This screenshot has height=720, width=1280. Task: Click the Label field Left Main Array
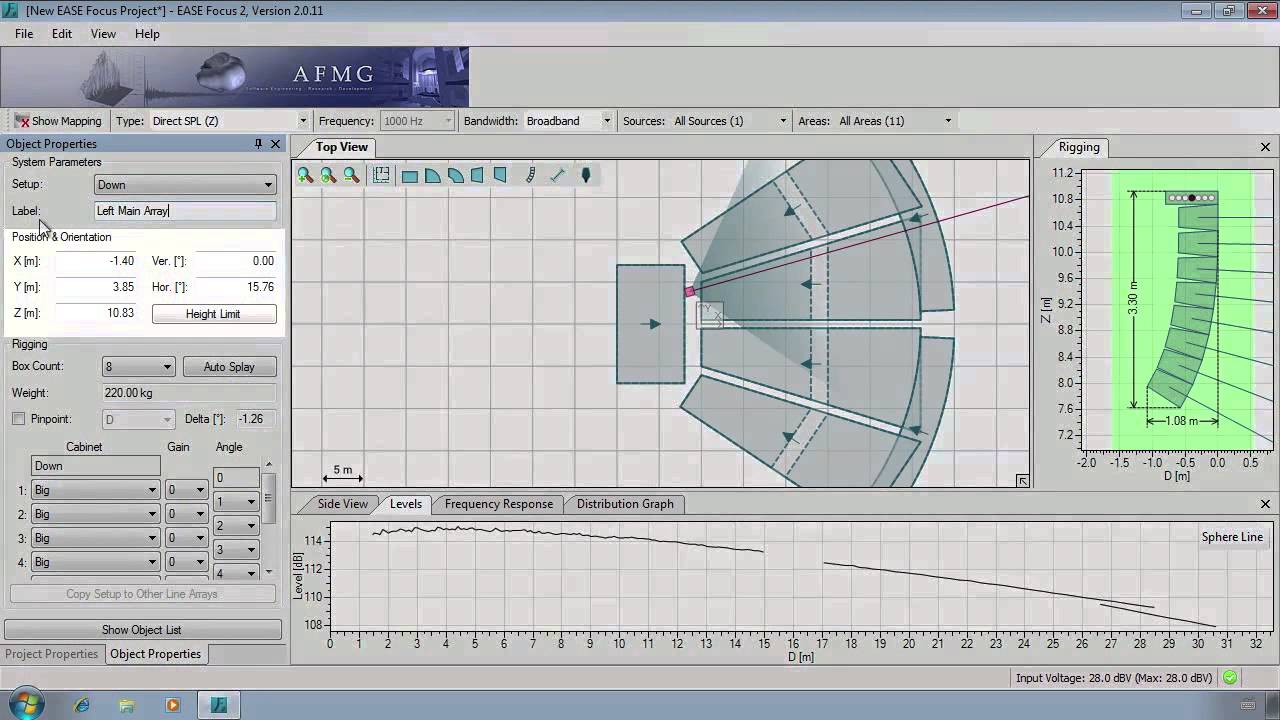[x=185, y=211]
